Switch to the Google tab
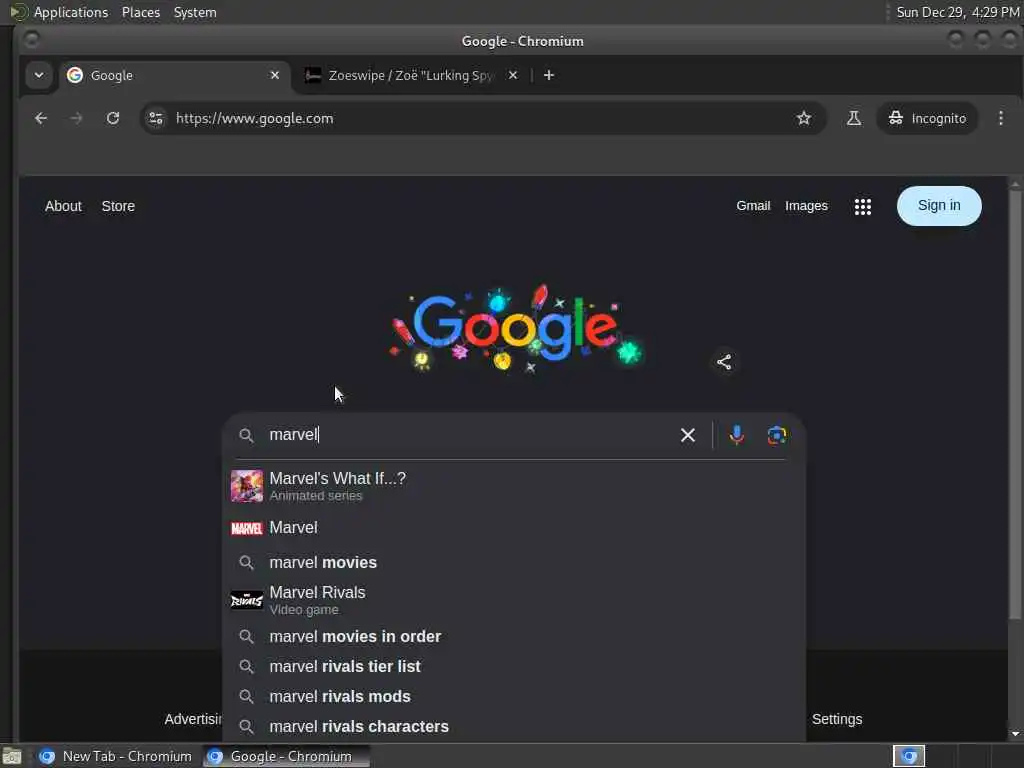This screenshot has width=1024, height=768. click(x=173, y=75)
